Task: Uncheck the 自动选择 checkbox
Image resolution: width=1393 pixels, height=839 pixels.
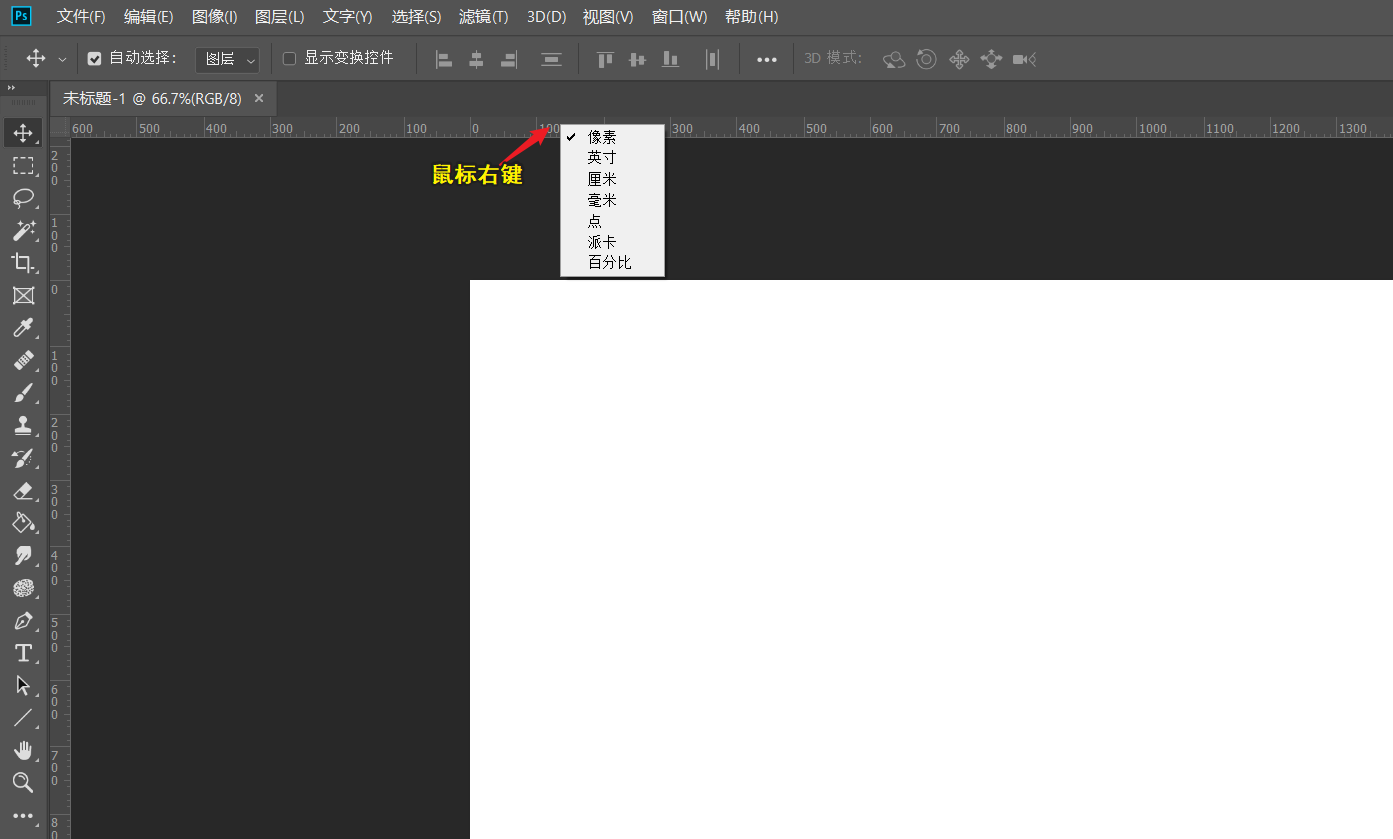Action: [95, 59]
